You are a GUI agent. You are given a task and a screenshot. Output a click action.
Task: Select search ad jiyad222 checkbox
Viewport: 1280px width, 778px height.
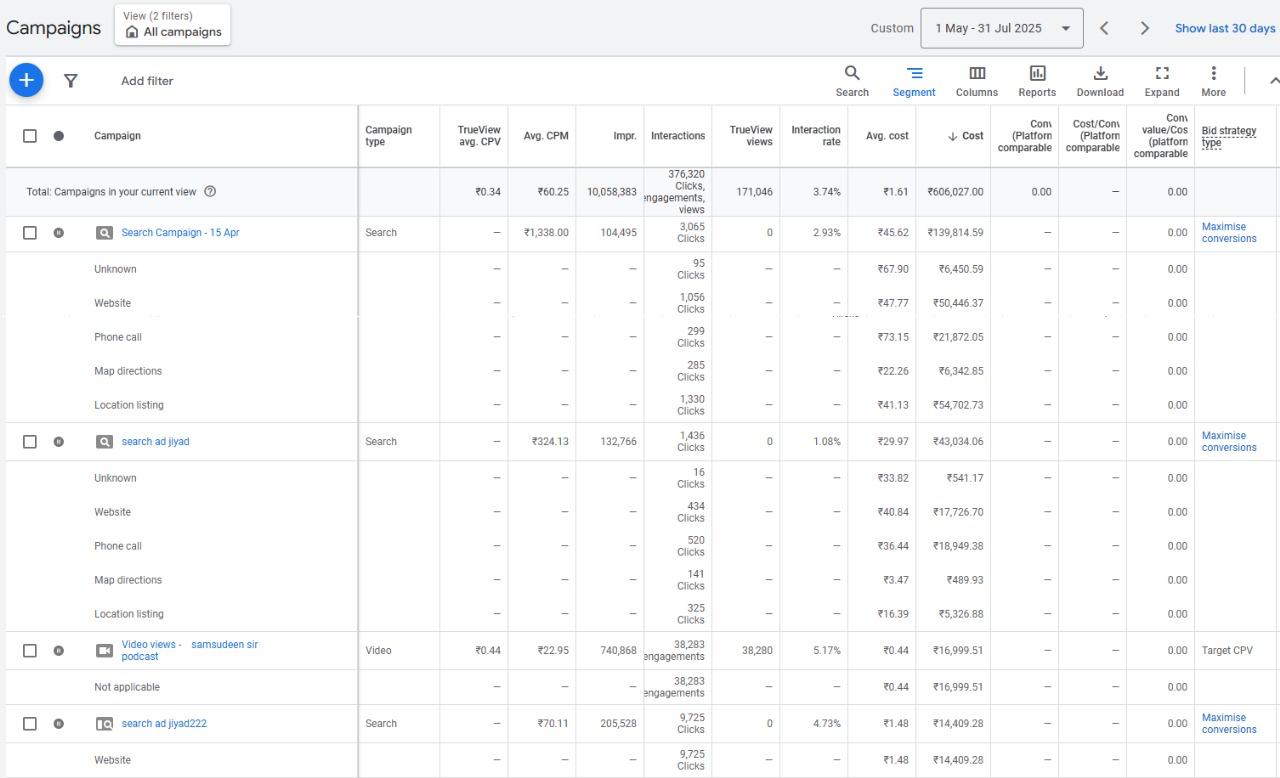pos(30,724)
